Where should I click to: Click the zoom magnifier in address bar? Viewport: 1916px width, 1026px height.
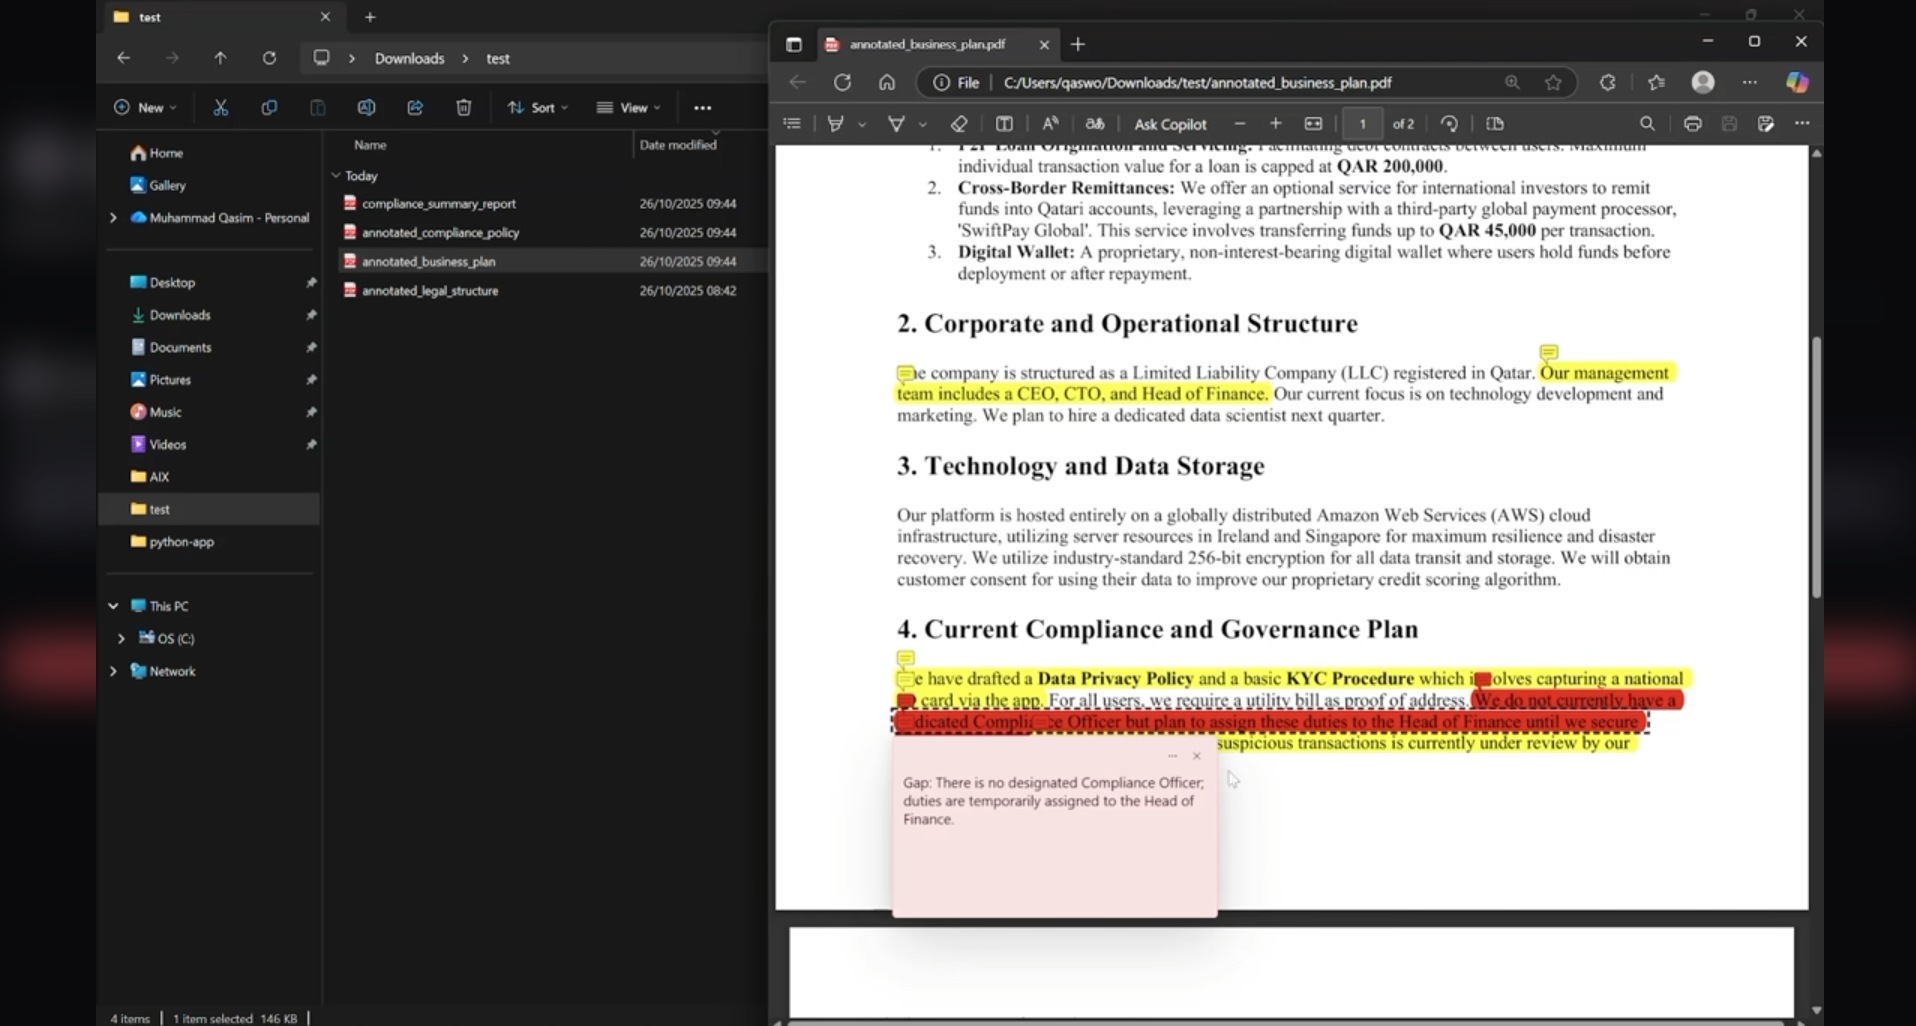pyautogui.click(x=1512, y=83)
